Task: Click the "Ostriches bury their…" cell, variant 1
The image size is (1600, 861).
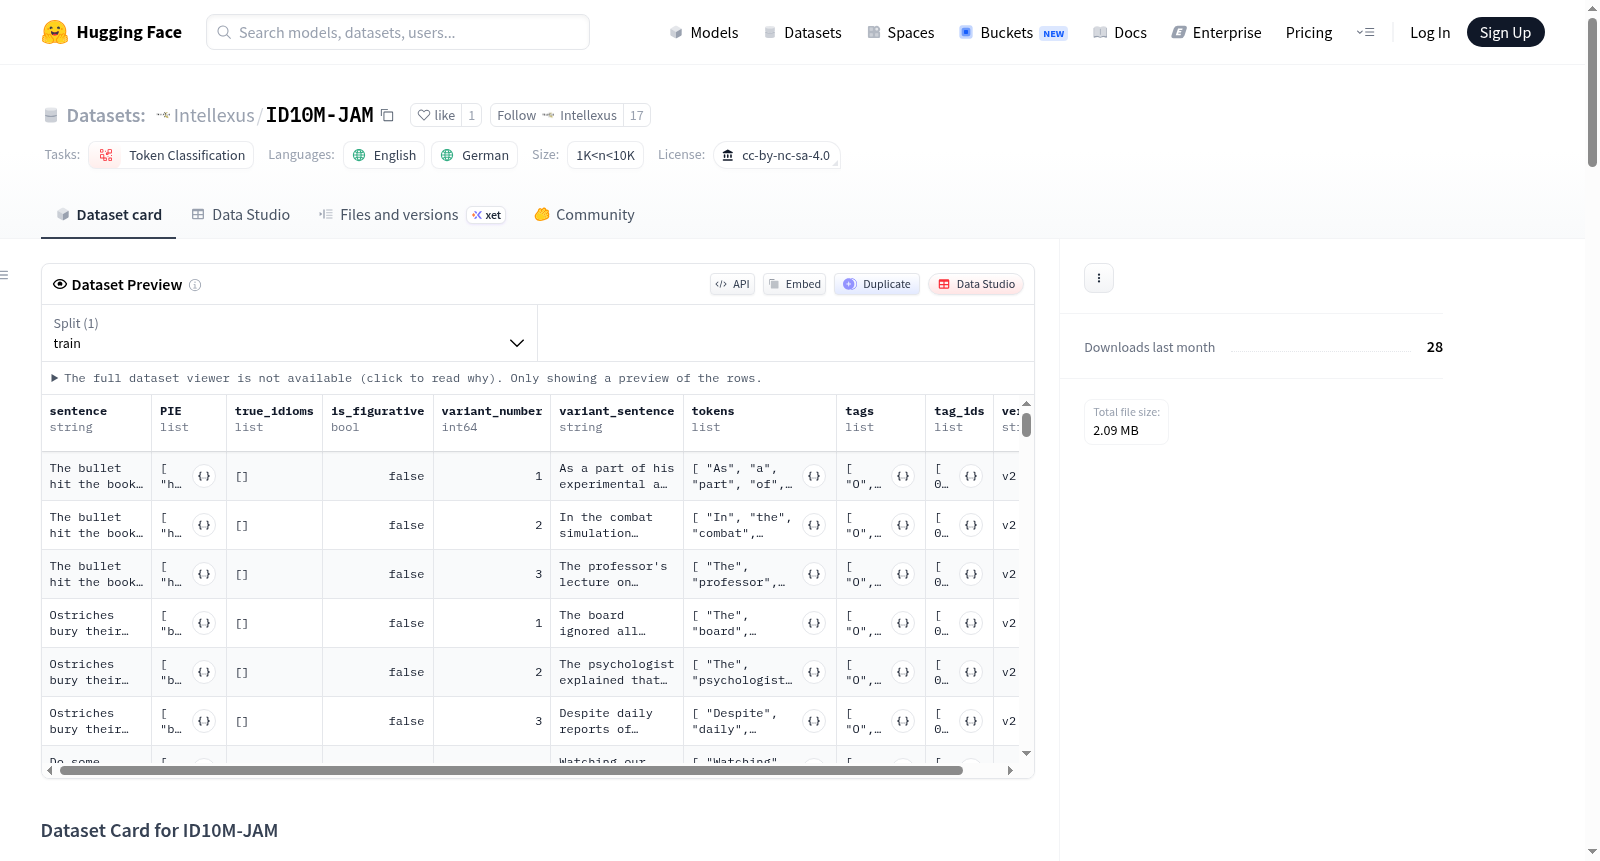Action: [x=97, y=623]
